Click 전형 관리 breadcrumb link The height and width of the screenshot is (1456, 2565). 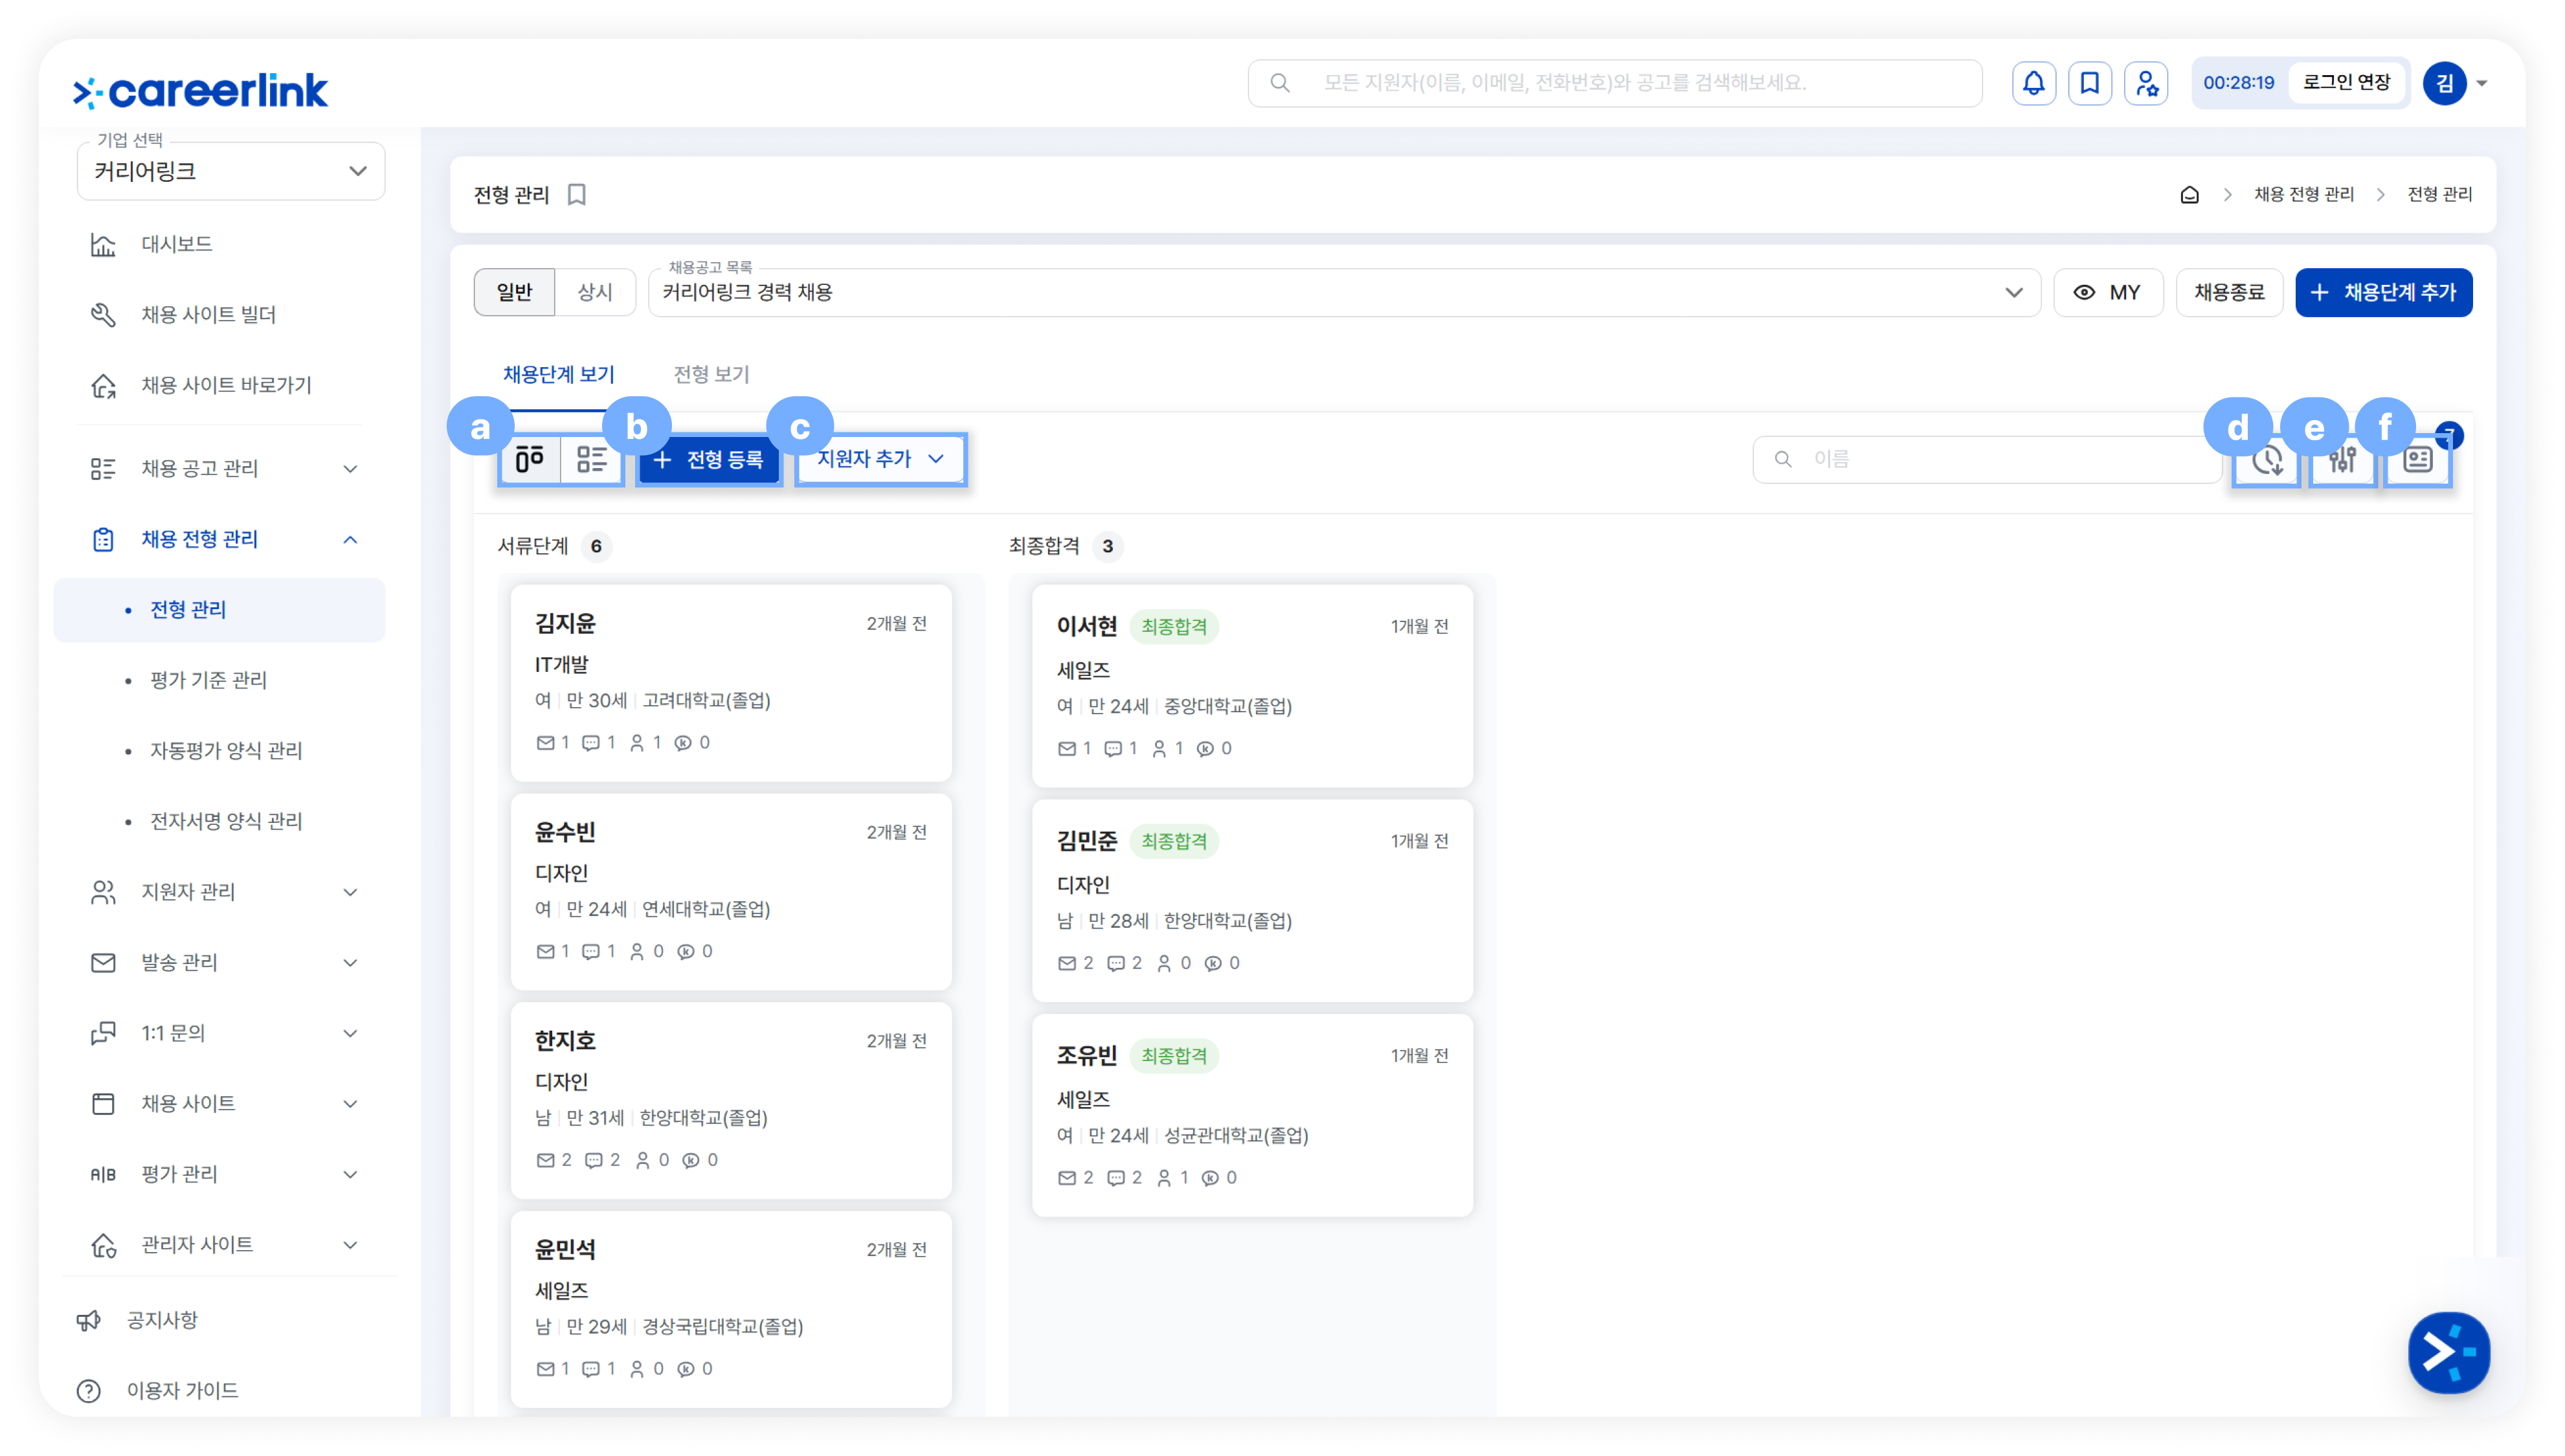[2439, 194]
